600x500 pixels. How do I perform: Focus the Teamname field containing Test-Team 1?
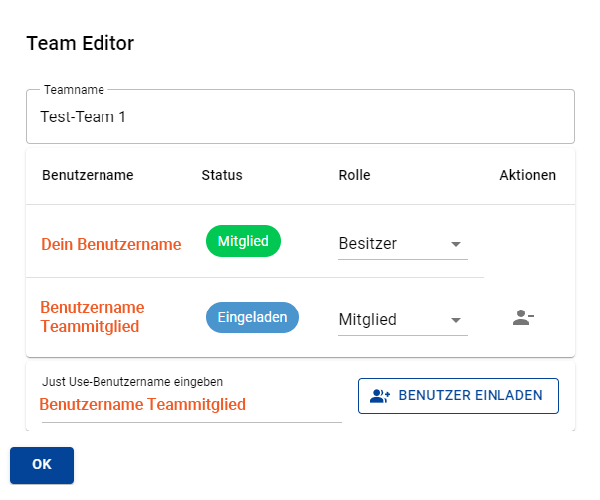pyautogui.click(x=300, y=117)
